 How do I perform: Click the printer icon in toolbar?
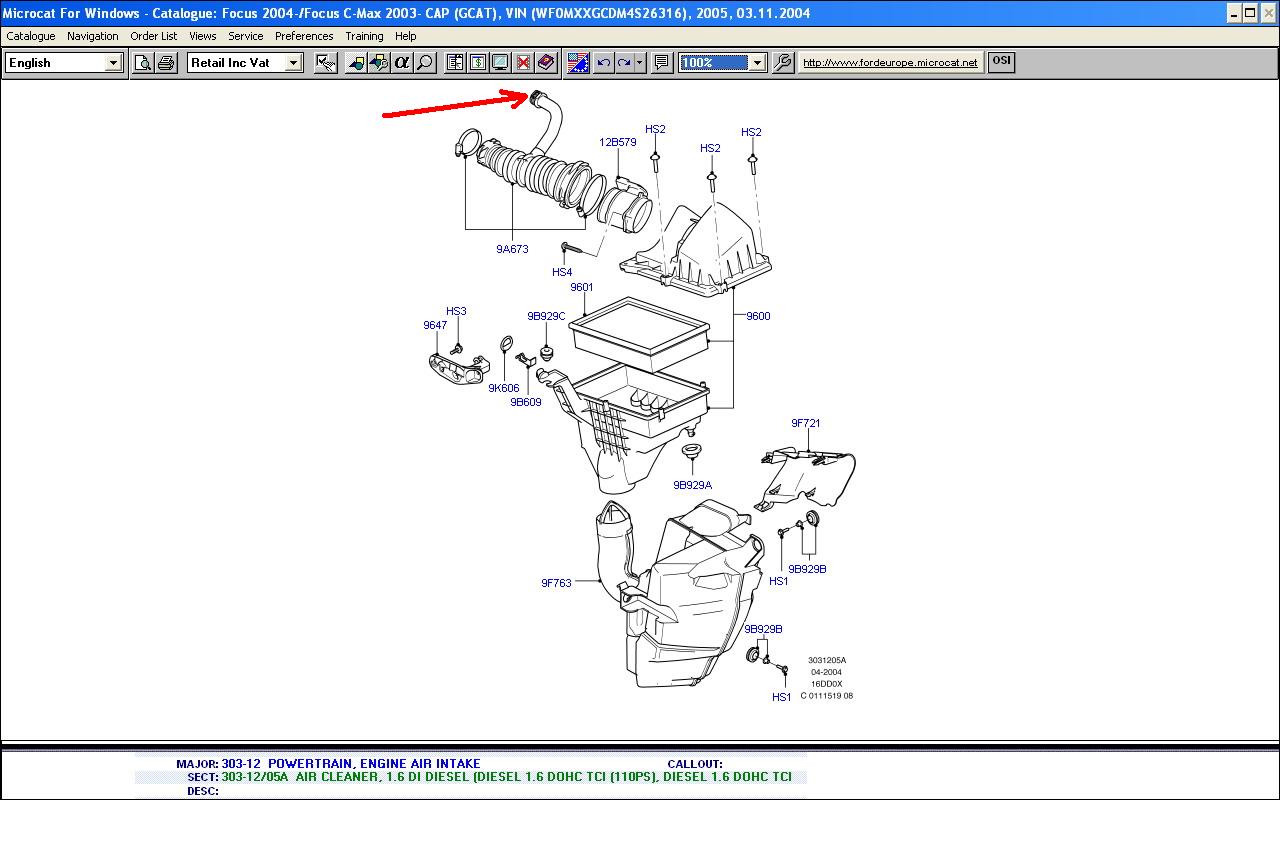(166, 63)
